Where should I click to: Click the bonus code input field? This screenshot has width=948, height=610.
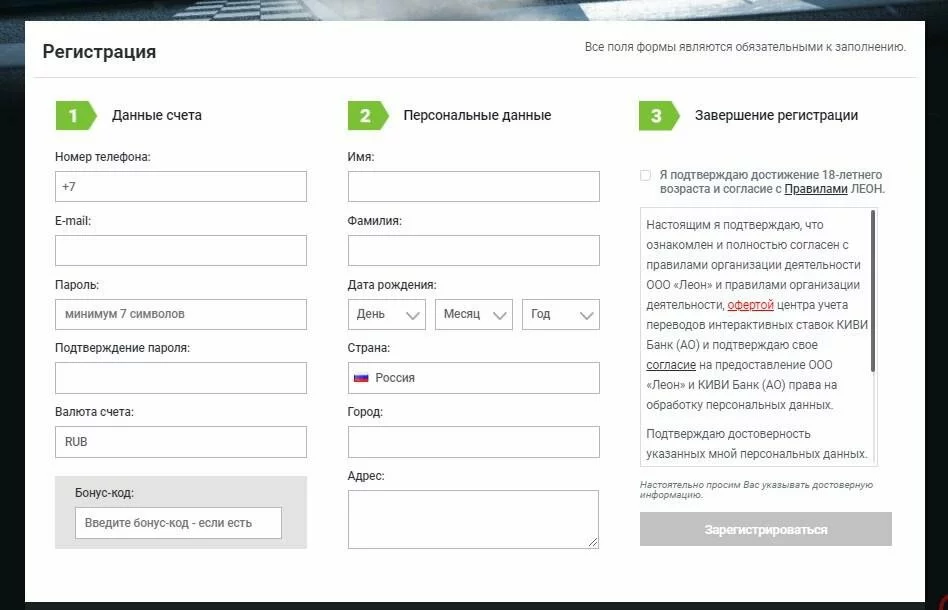178,523
